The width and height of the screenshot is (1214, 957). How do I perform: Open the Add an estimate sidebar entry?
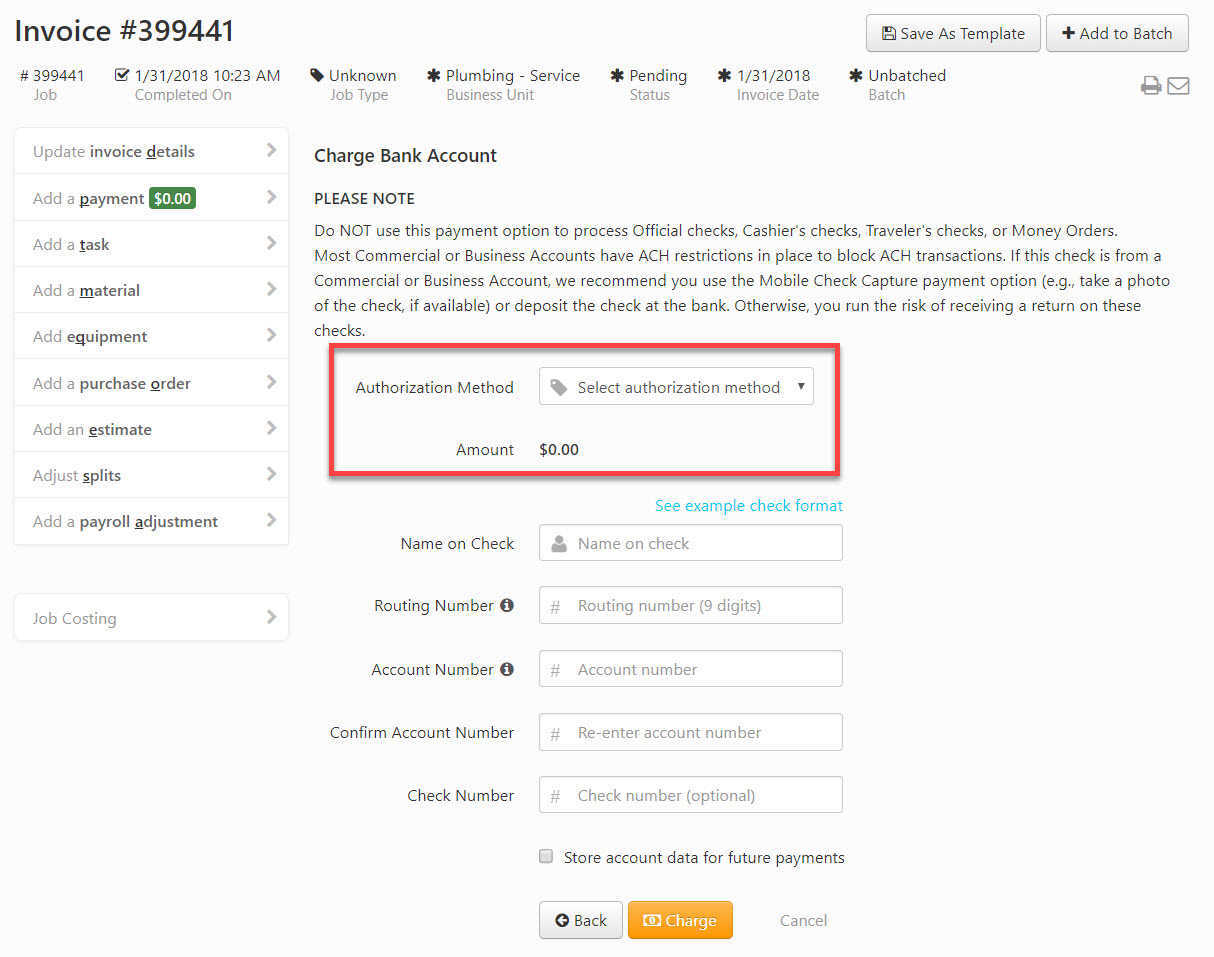(x=150, y=428)
